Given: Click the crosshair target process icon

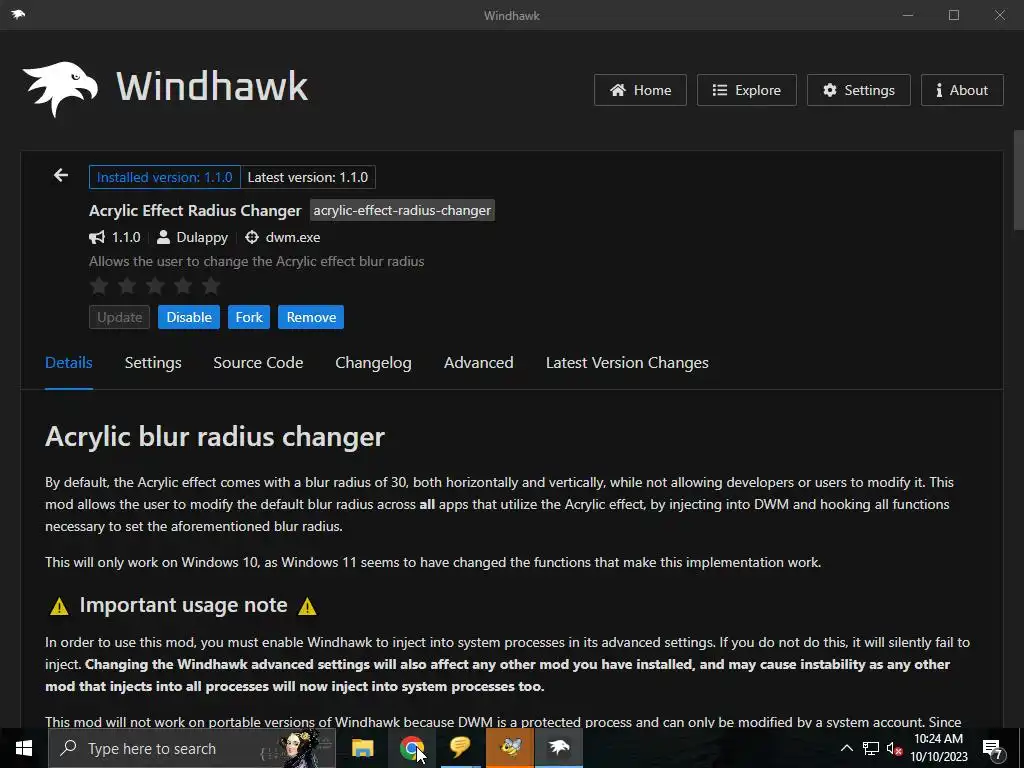Looking at the screenshot, I should tap(252, 237).
